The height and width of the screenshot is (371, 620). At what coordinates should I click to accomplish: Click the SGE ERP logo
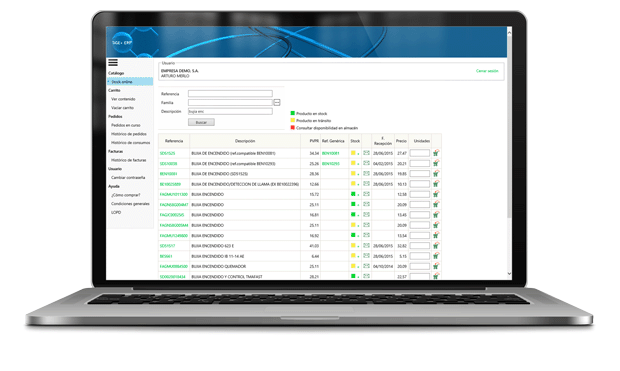(x=122, y=42)
